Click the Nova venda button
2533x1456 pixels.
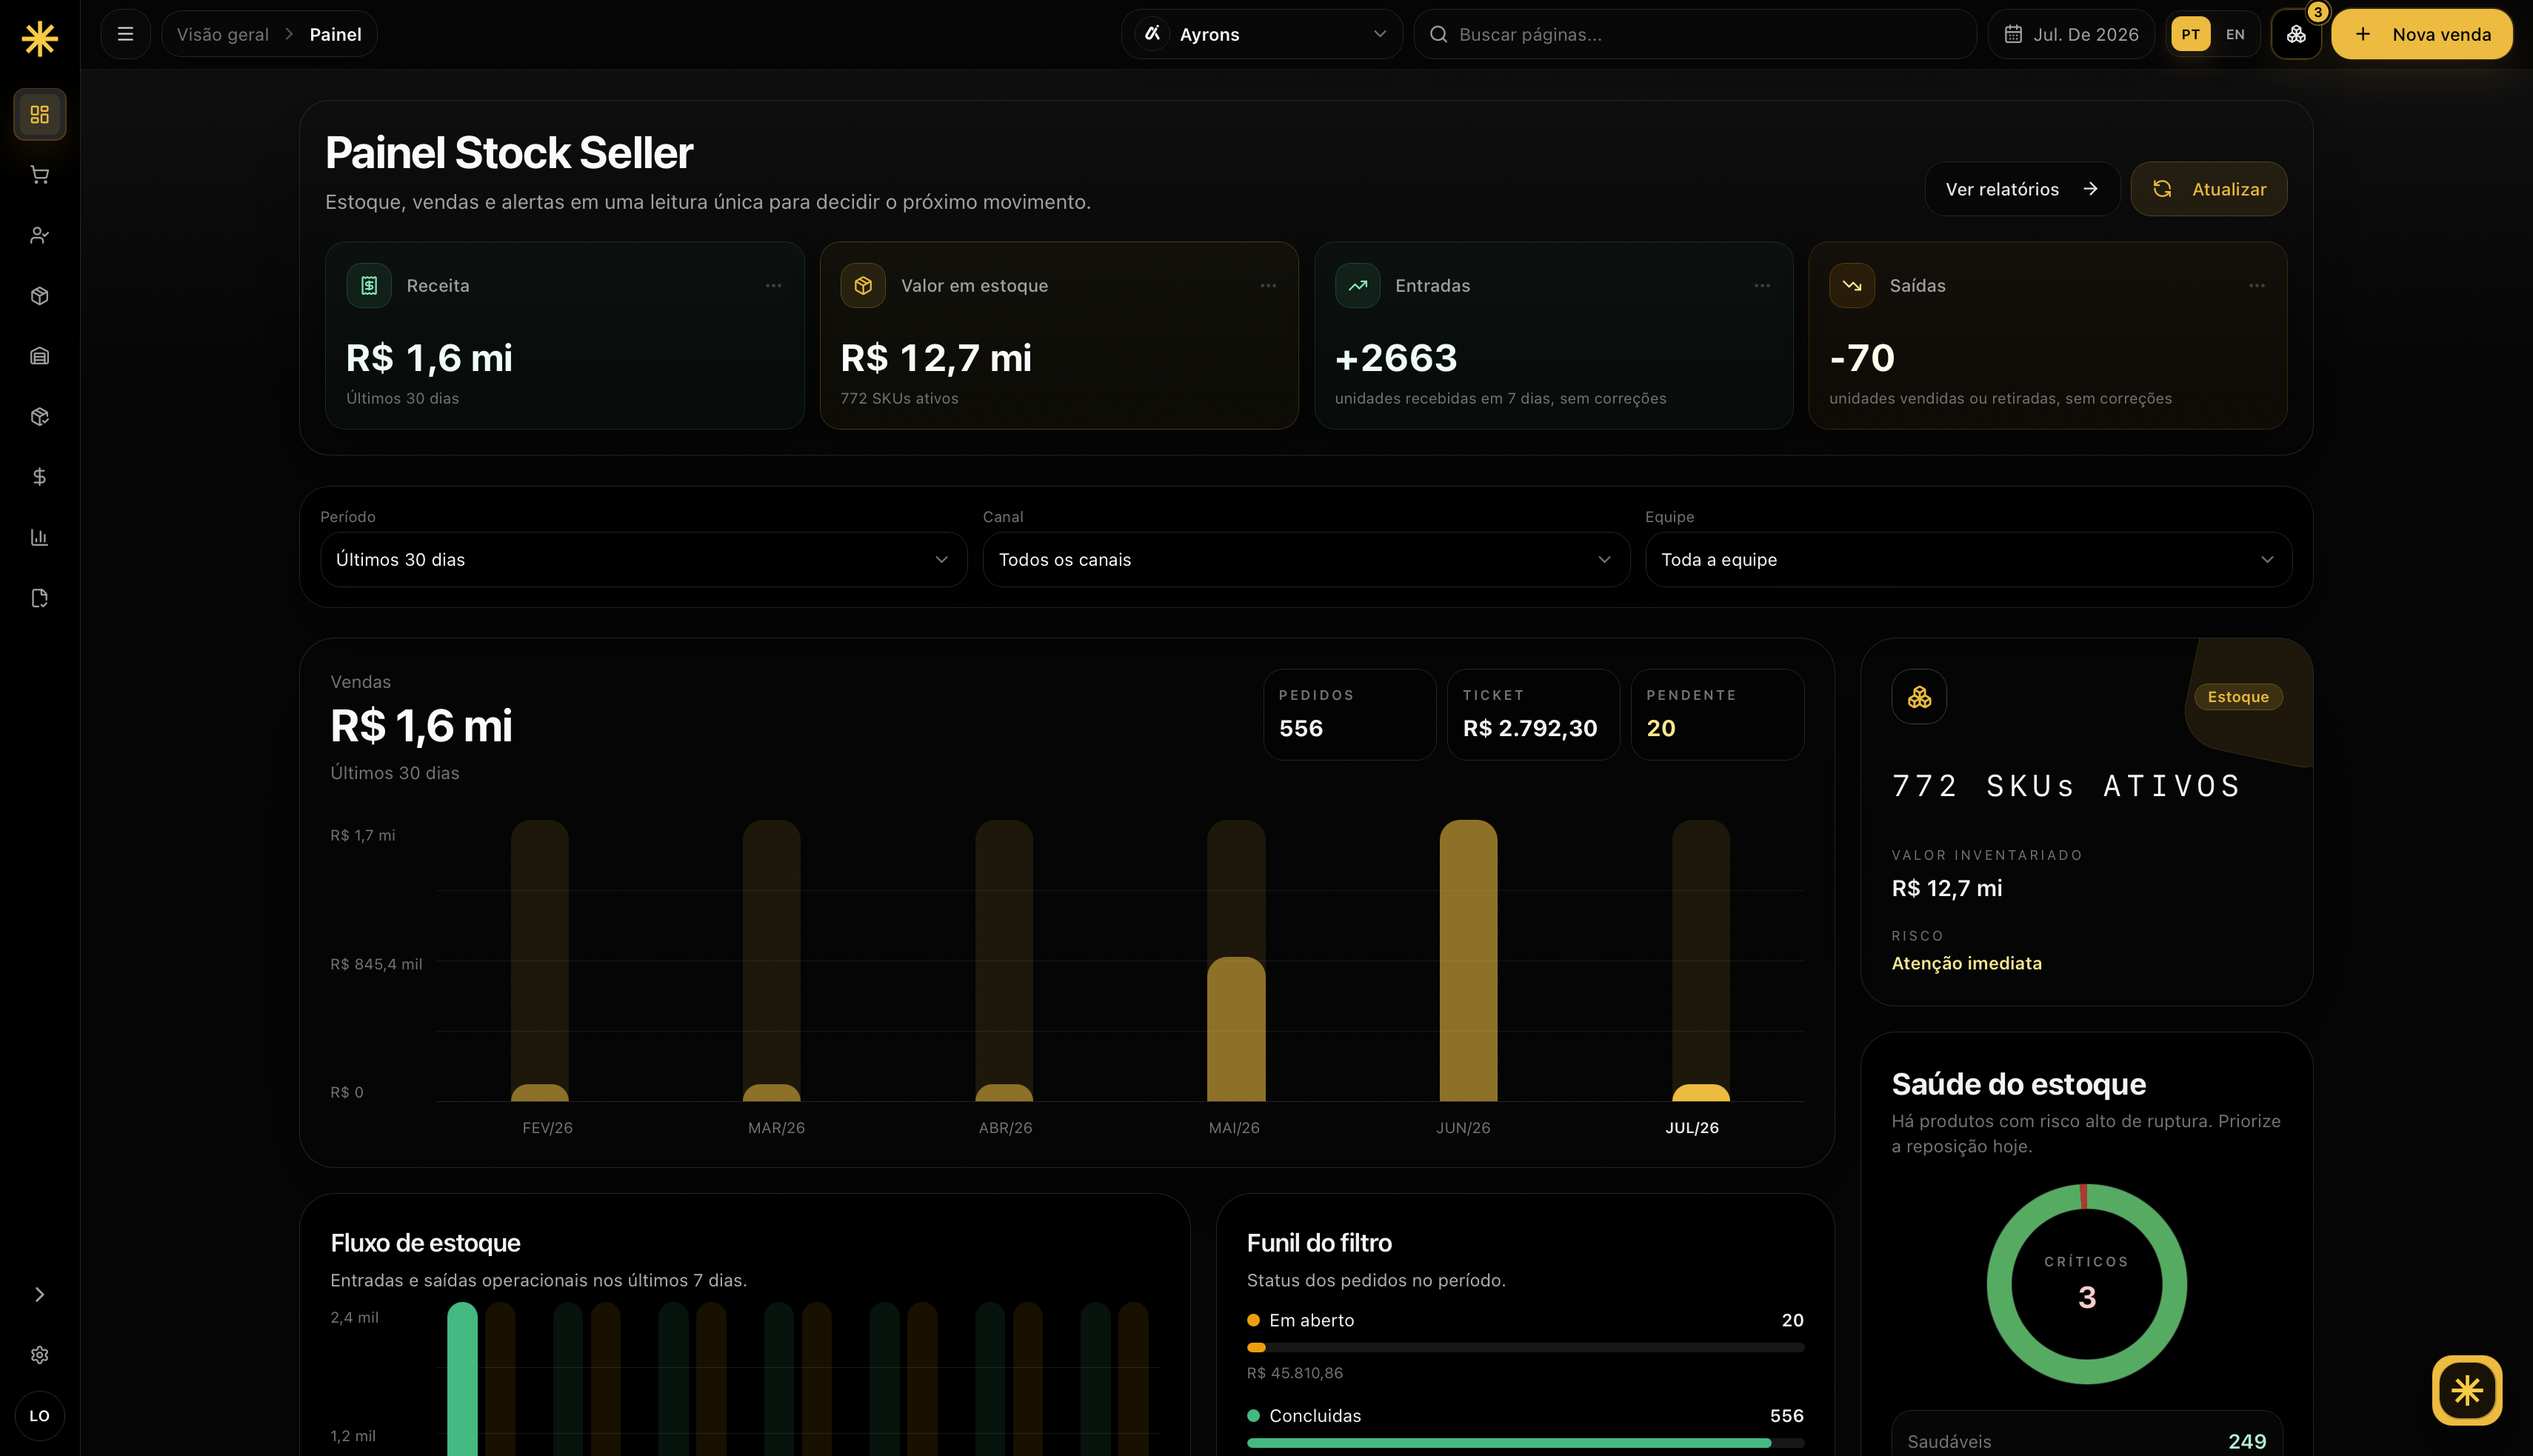click(2421, 34)
